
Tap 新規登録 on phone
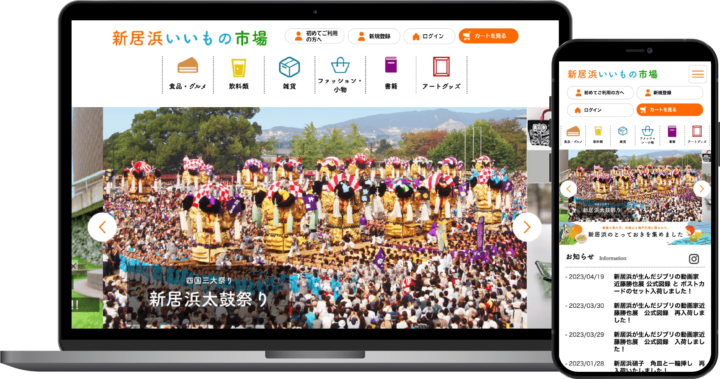point(669,93)
